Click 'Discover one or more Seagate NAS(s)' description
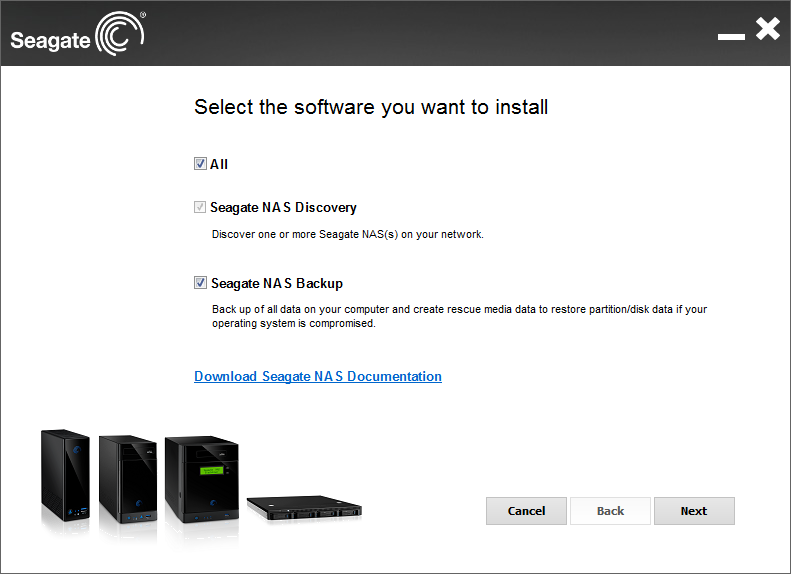The image size is (791, 574). [x=348, y=234]
